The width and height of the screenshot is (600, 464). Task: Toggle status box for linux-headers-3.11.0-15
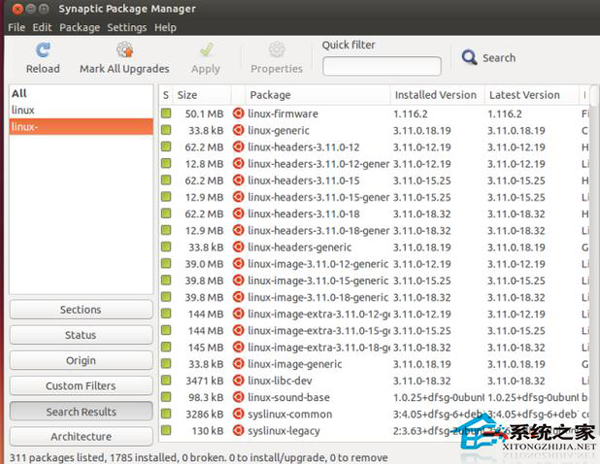click(166, 180)
